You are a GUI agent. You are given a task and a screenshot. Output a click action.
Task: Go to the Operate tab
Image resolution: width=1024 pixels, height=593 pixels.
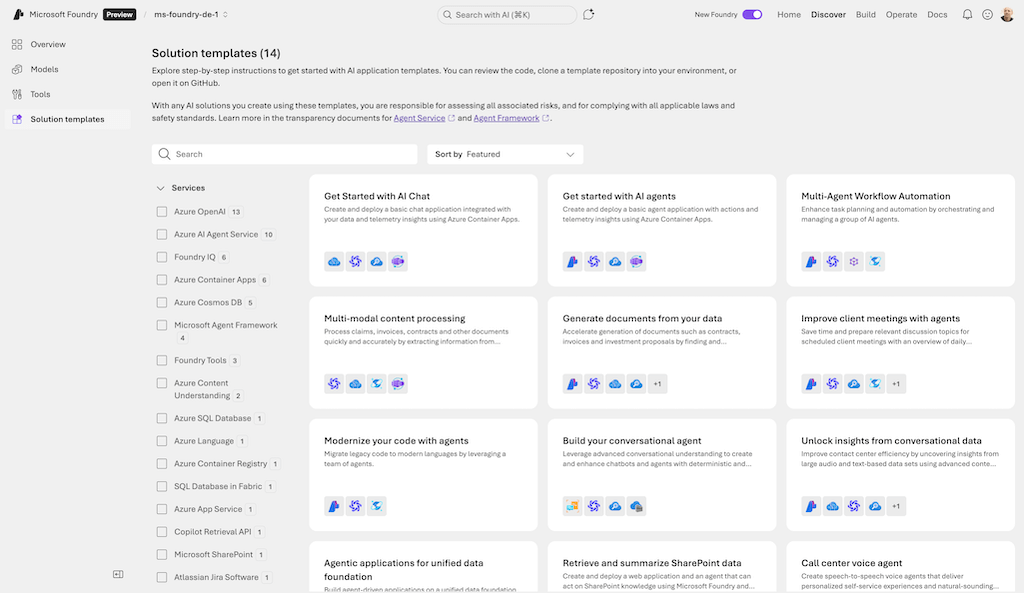click(901, 15)
